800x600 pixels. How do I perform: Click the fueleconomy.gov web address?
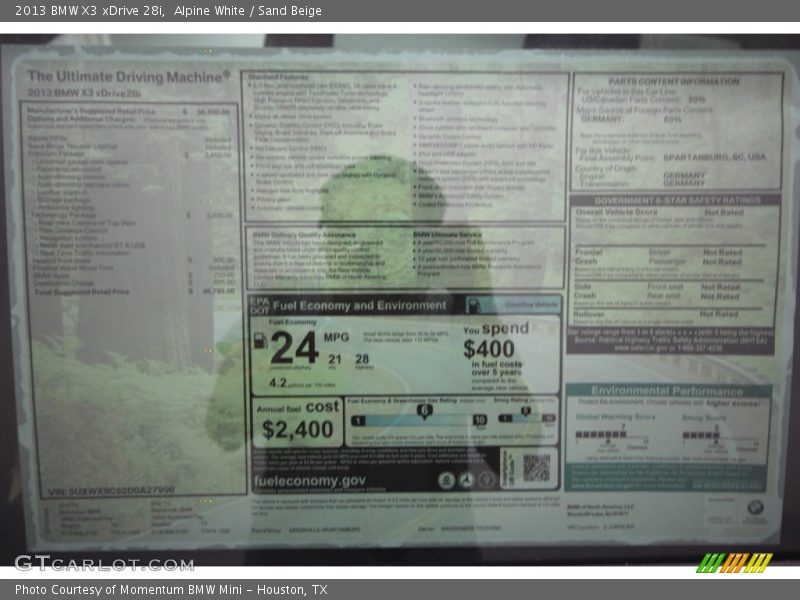[310, 481]
